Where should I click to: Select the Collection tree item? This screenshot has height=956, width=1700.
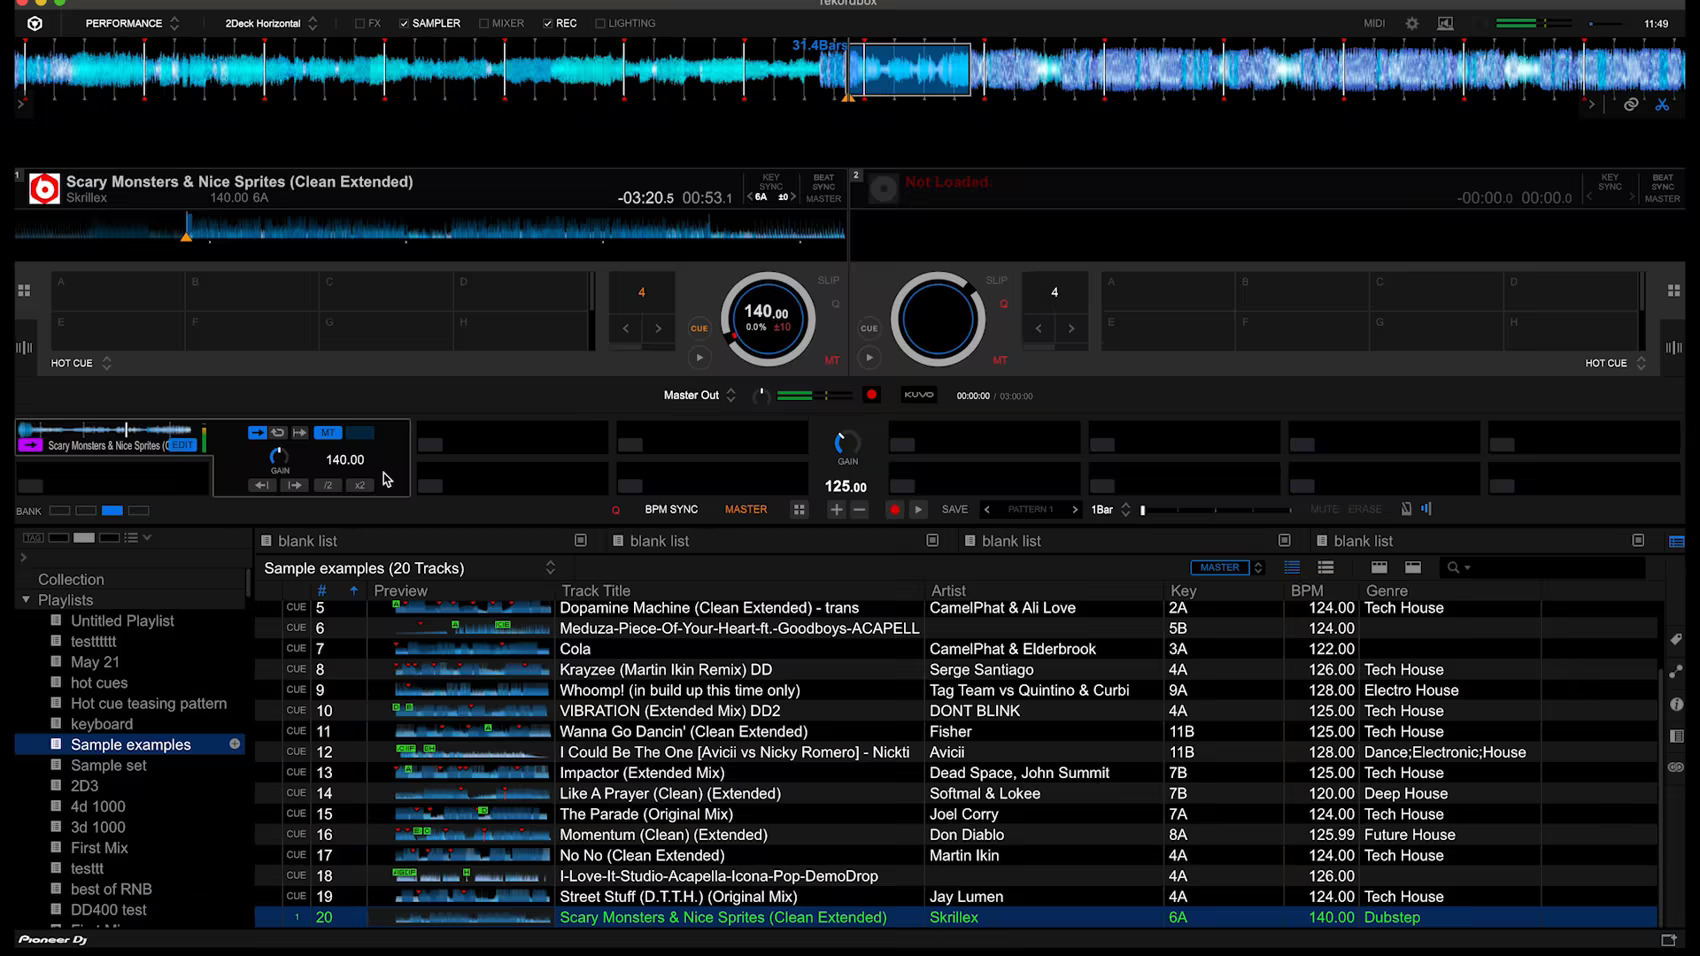(x=71, y=579)
